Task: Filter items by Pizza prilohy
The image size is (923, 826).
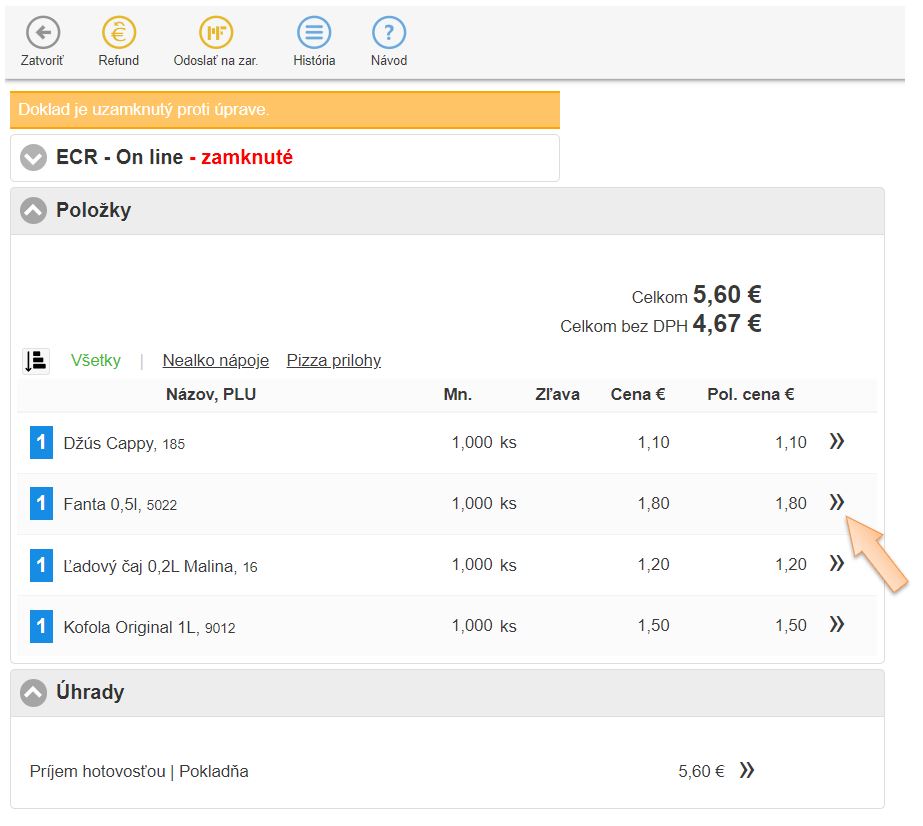Action: tap(333, 361)
